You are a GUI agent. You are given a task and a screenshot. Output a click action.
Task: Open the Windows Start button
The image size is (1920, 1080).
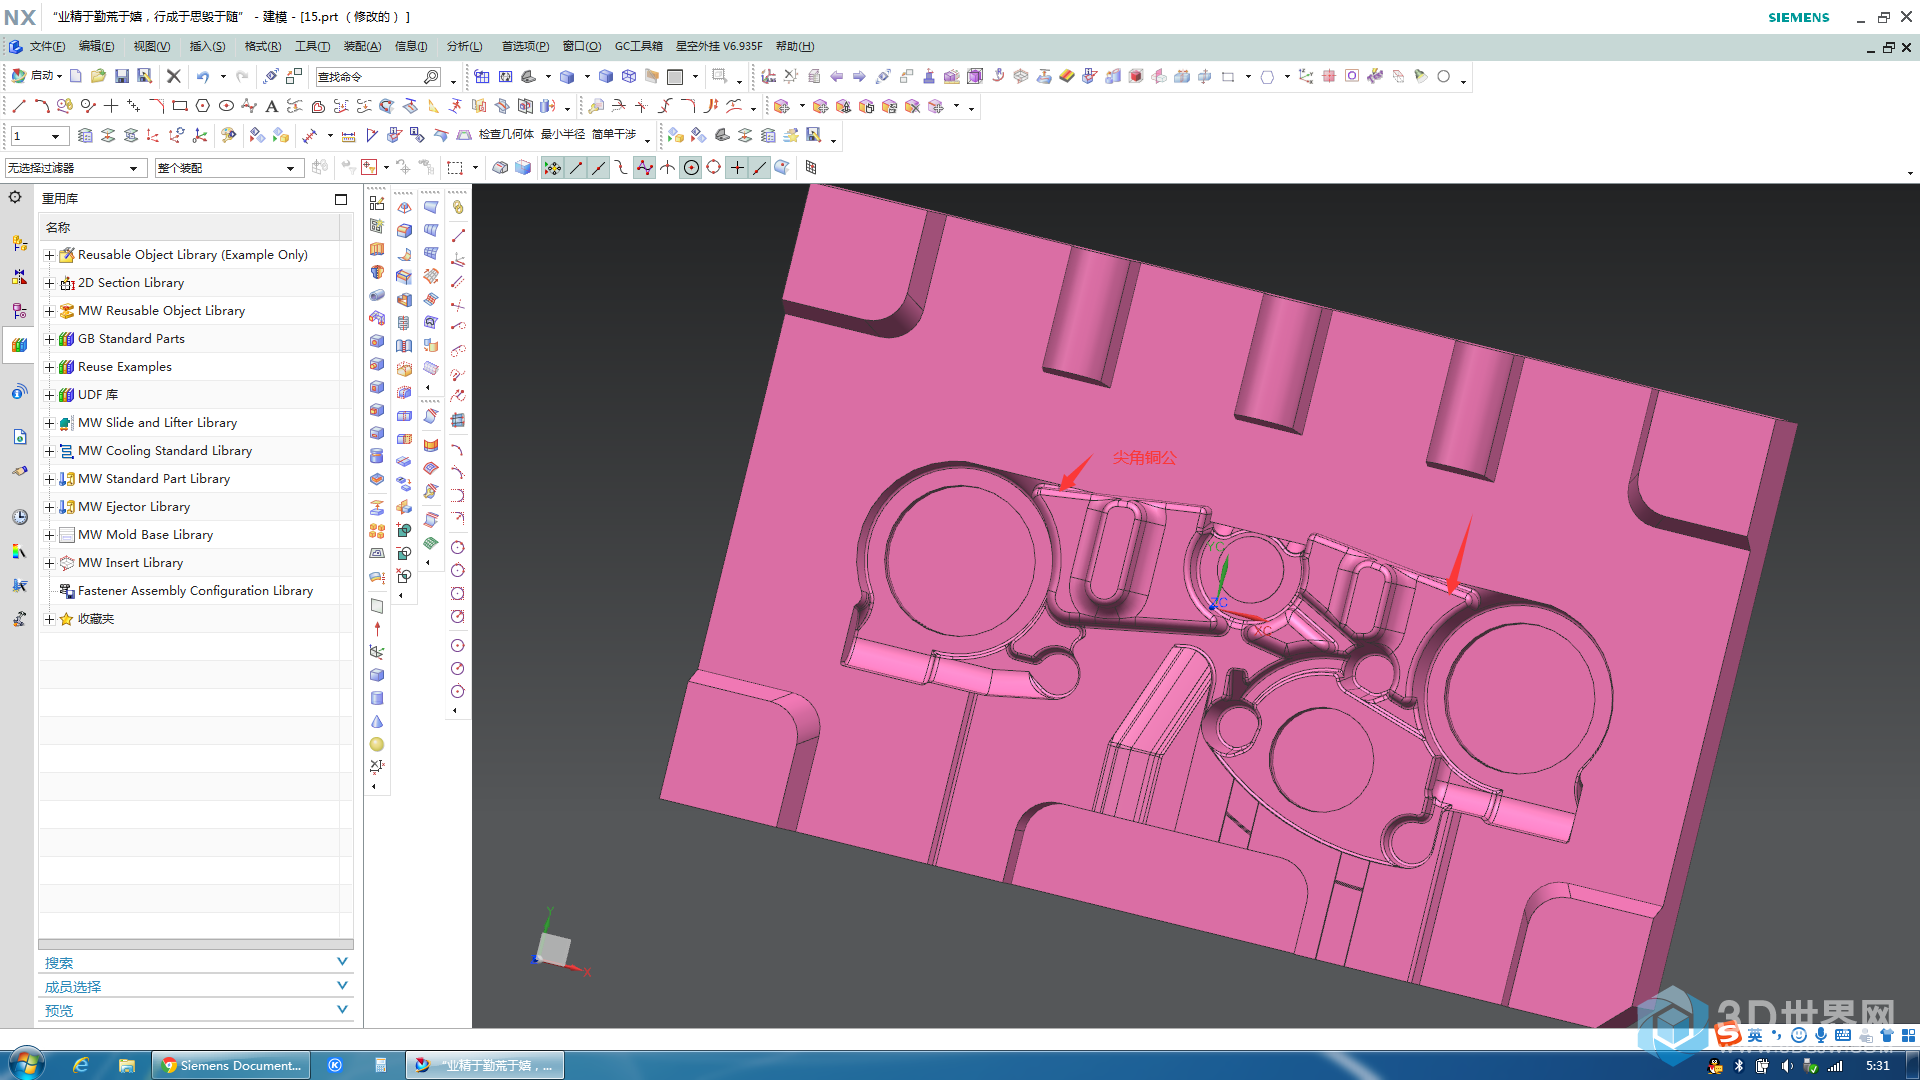[x=27, y=1064]
